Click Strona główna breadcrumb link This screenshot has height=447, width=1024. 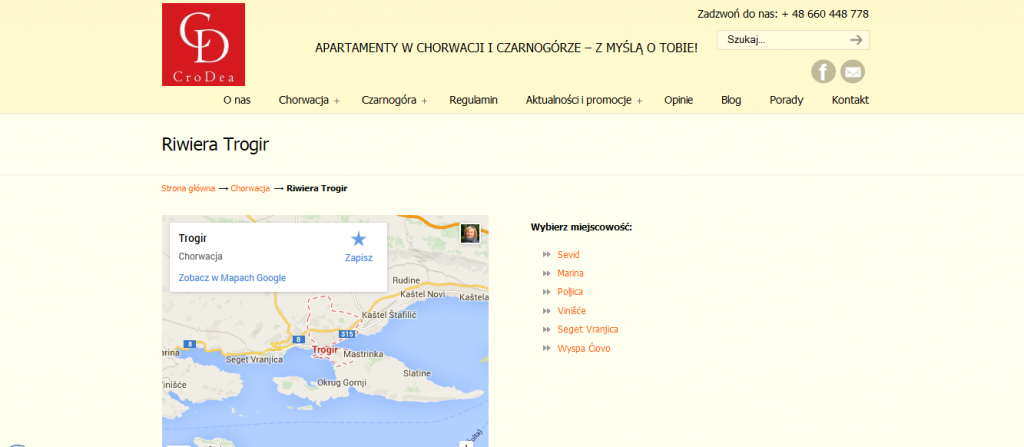[x=188, y=188]
